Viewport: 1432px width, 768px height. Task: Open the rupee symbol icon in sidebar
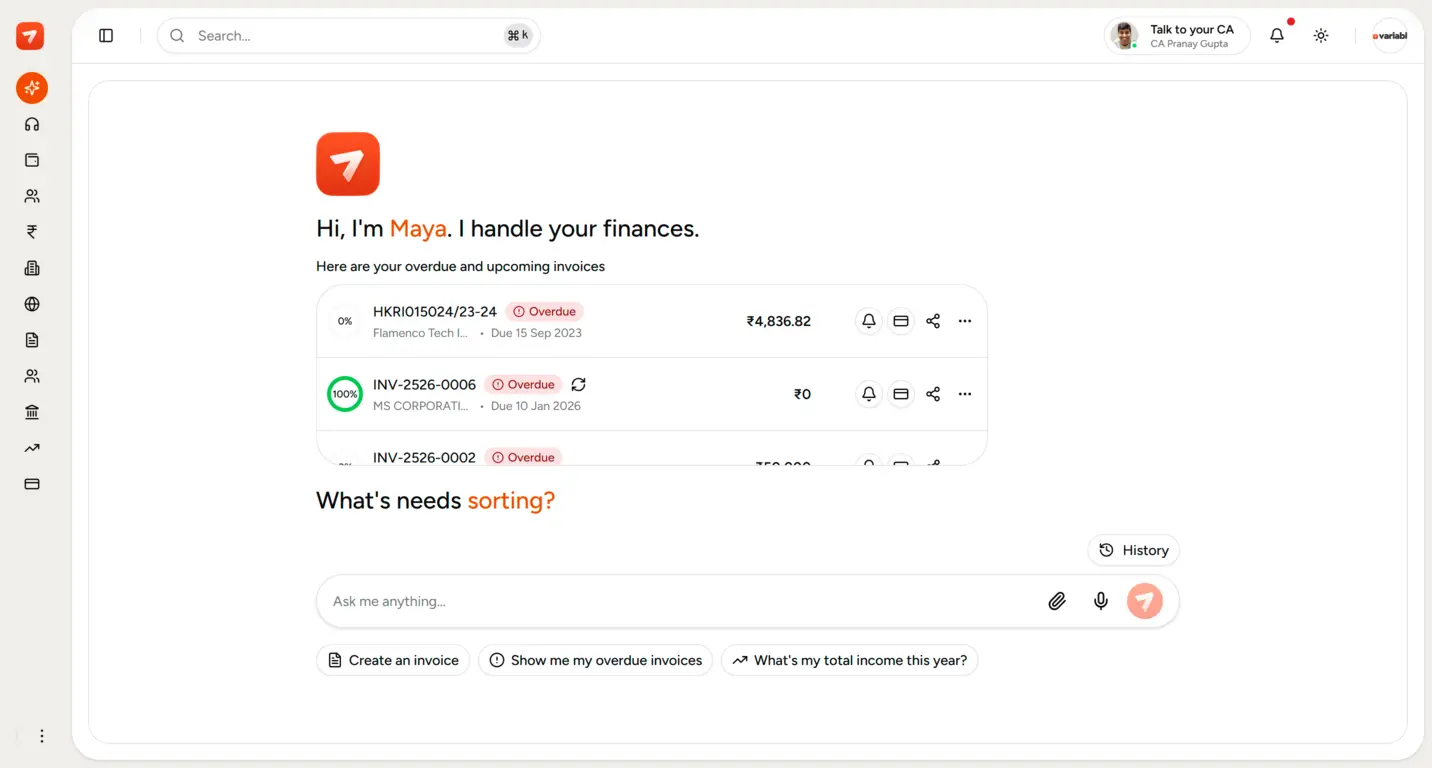point(32,232)
